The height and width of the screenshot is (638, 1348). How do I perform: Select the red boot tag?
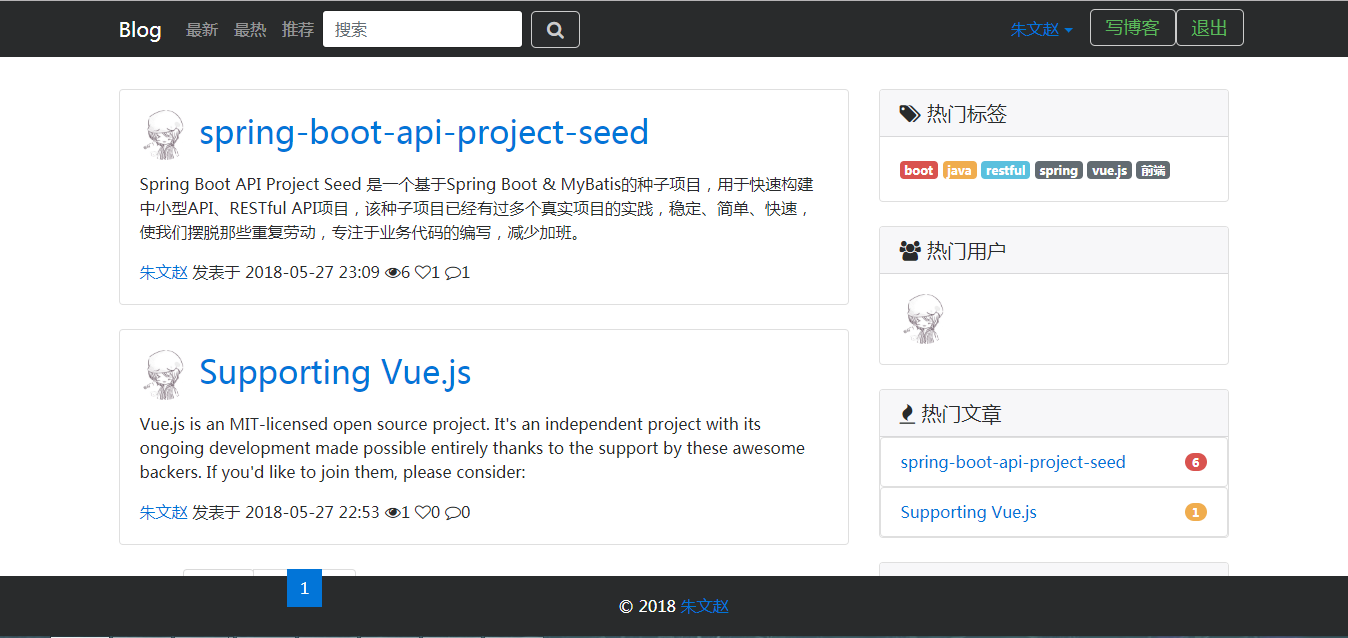coord(918,170)
